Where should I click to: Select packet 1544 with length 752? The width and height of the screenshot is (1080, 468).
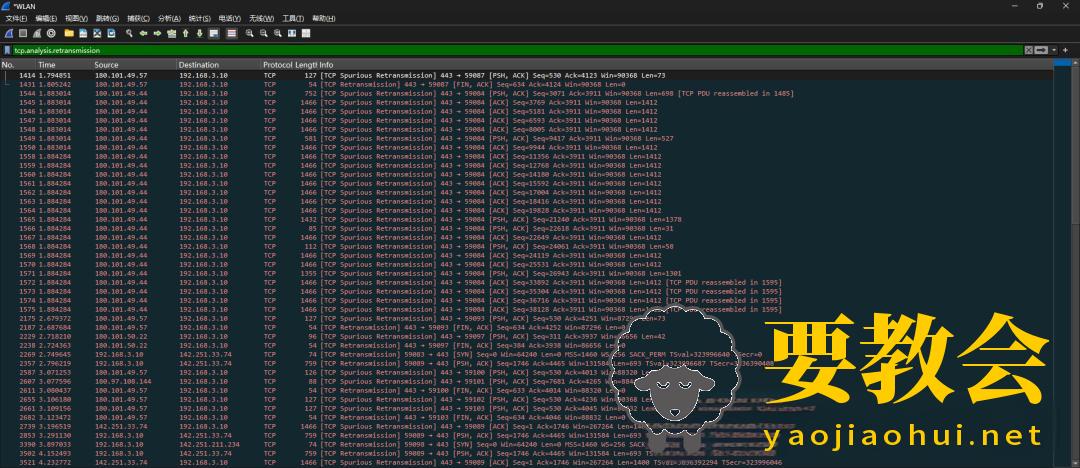click(x=527, y=93)
